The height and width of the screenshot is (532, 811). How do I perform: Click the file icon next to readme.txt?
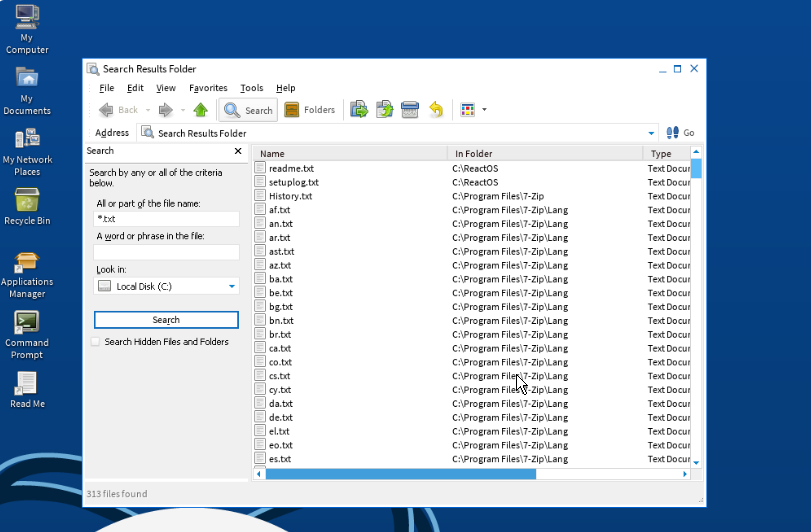pyautogui.click(x=260, y=168)
